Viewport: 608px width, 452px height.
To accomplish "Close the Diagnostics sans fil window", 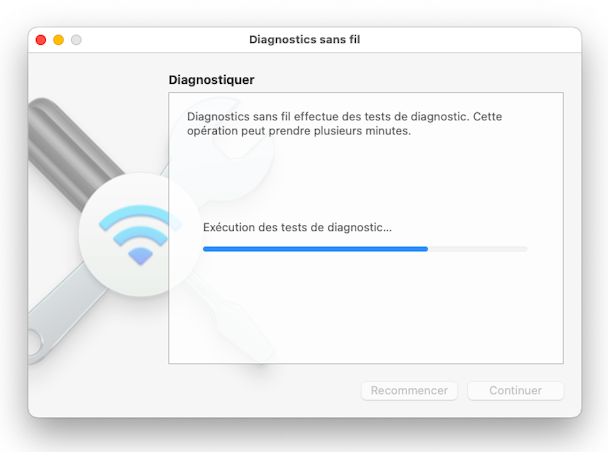I will coord(41,40).
